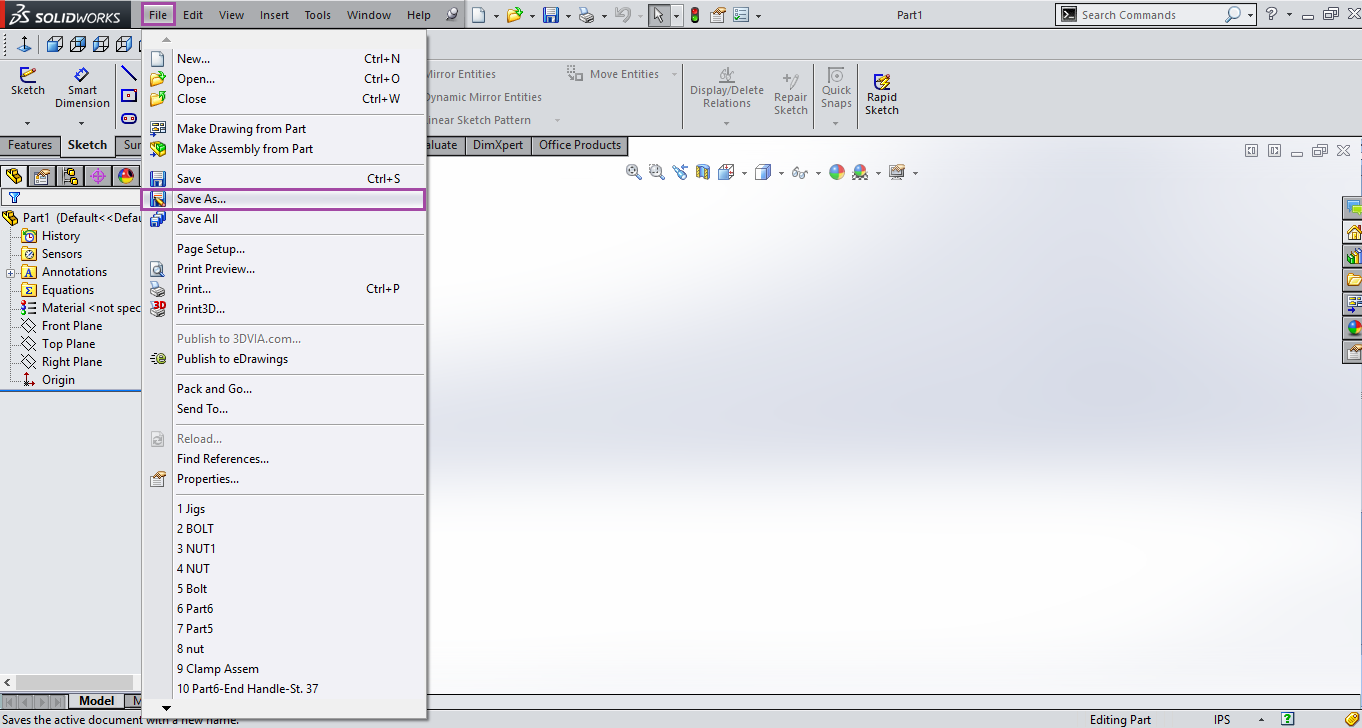
Task: Open the Hide/Show Items dropdown arrow
Action: click(x=817, y=173)
